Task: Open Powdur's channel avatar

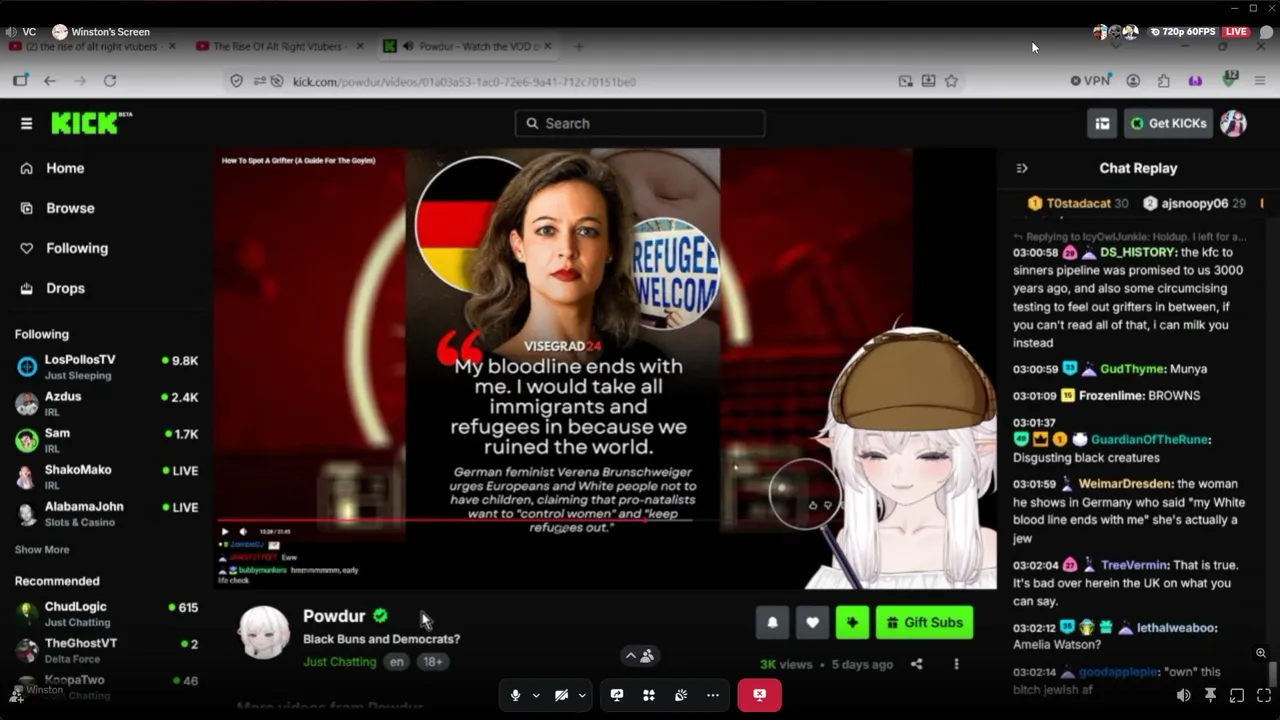Action: pyautogui.click(x=264, y=632)
